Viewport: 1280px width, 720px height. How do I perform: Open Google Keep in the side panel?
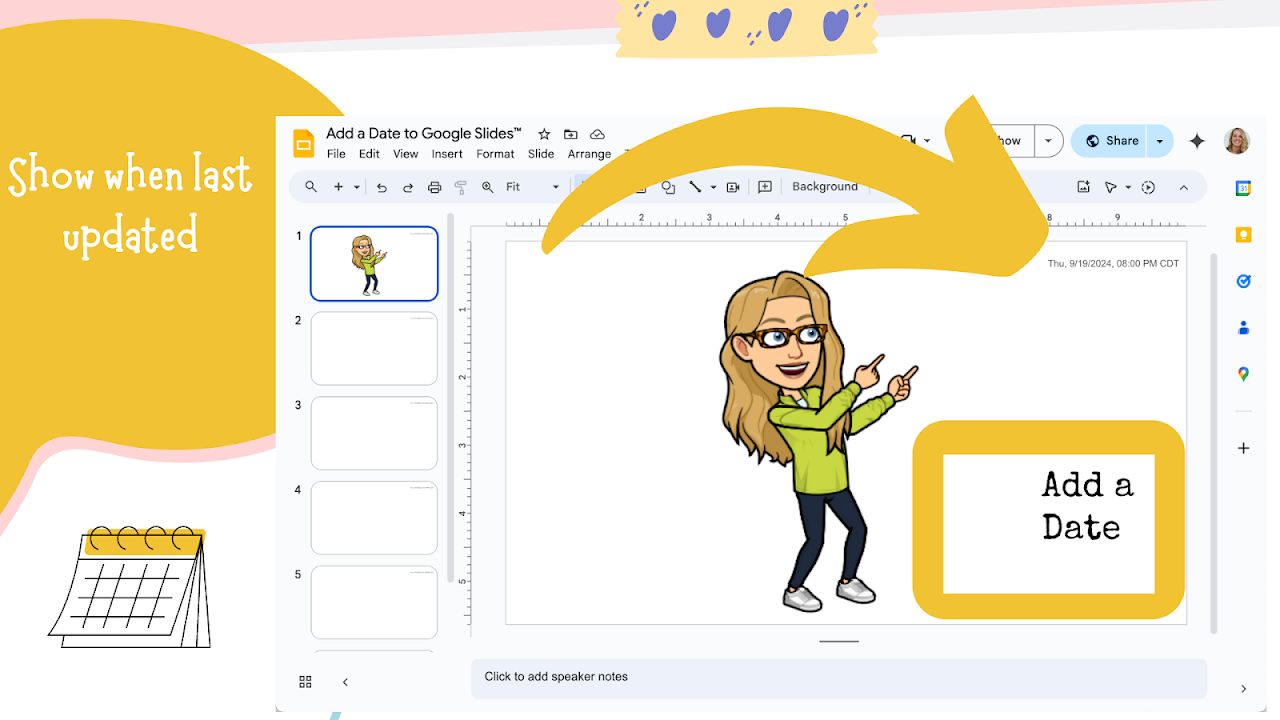[1243, 235]
